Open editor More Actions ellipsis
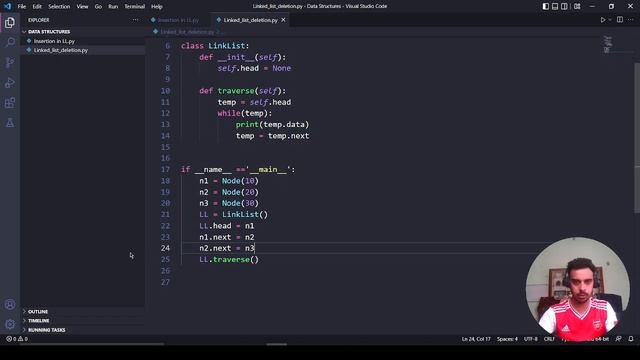Image resolution: width=640 pixels, height=360 pixels. pos(632,20)
